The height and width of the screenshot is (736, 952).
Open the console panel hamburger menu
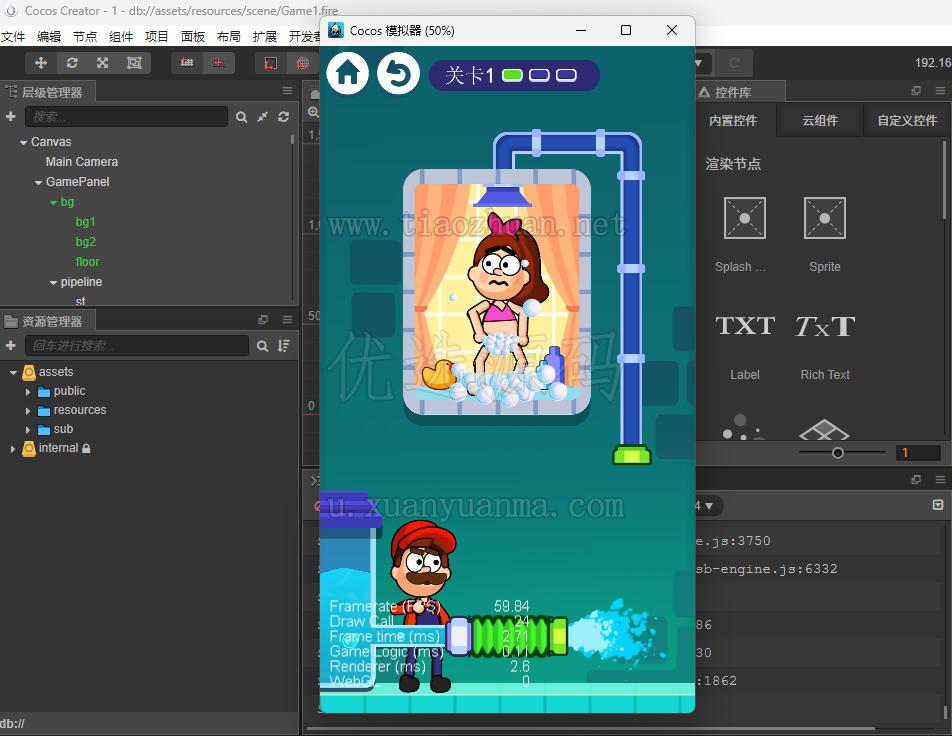click(x=940, y=480)
